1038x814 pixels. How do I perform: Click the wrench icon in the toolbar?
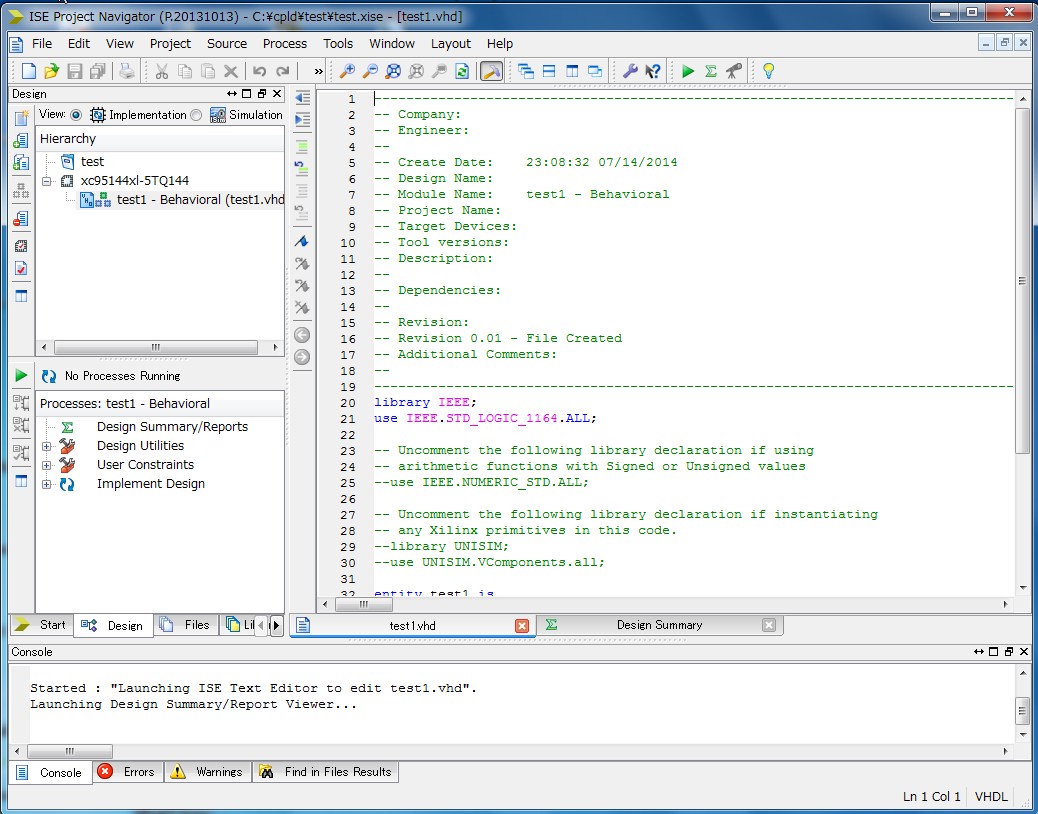630,71
